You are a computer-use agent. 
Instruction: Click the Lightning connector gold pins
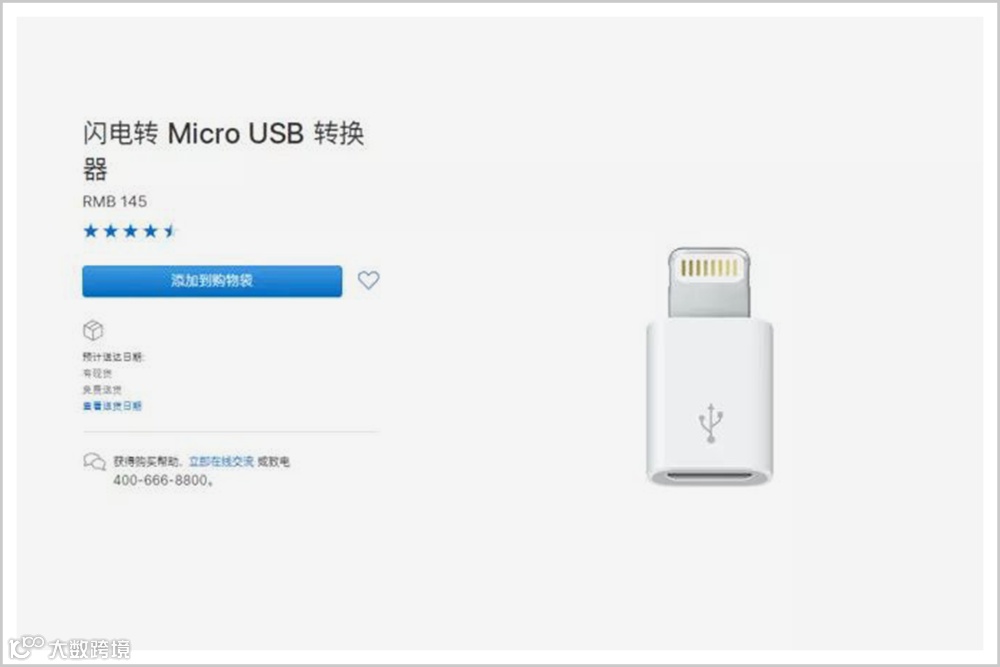(x=709, y=268)
